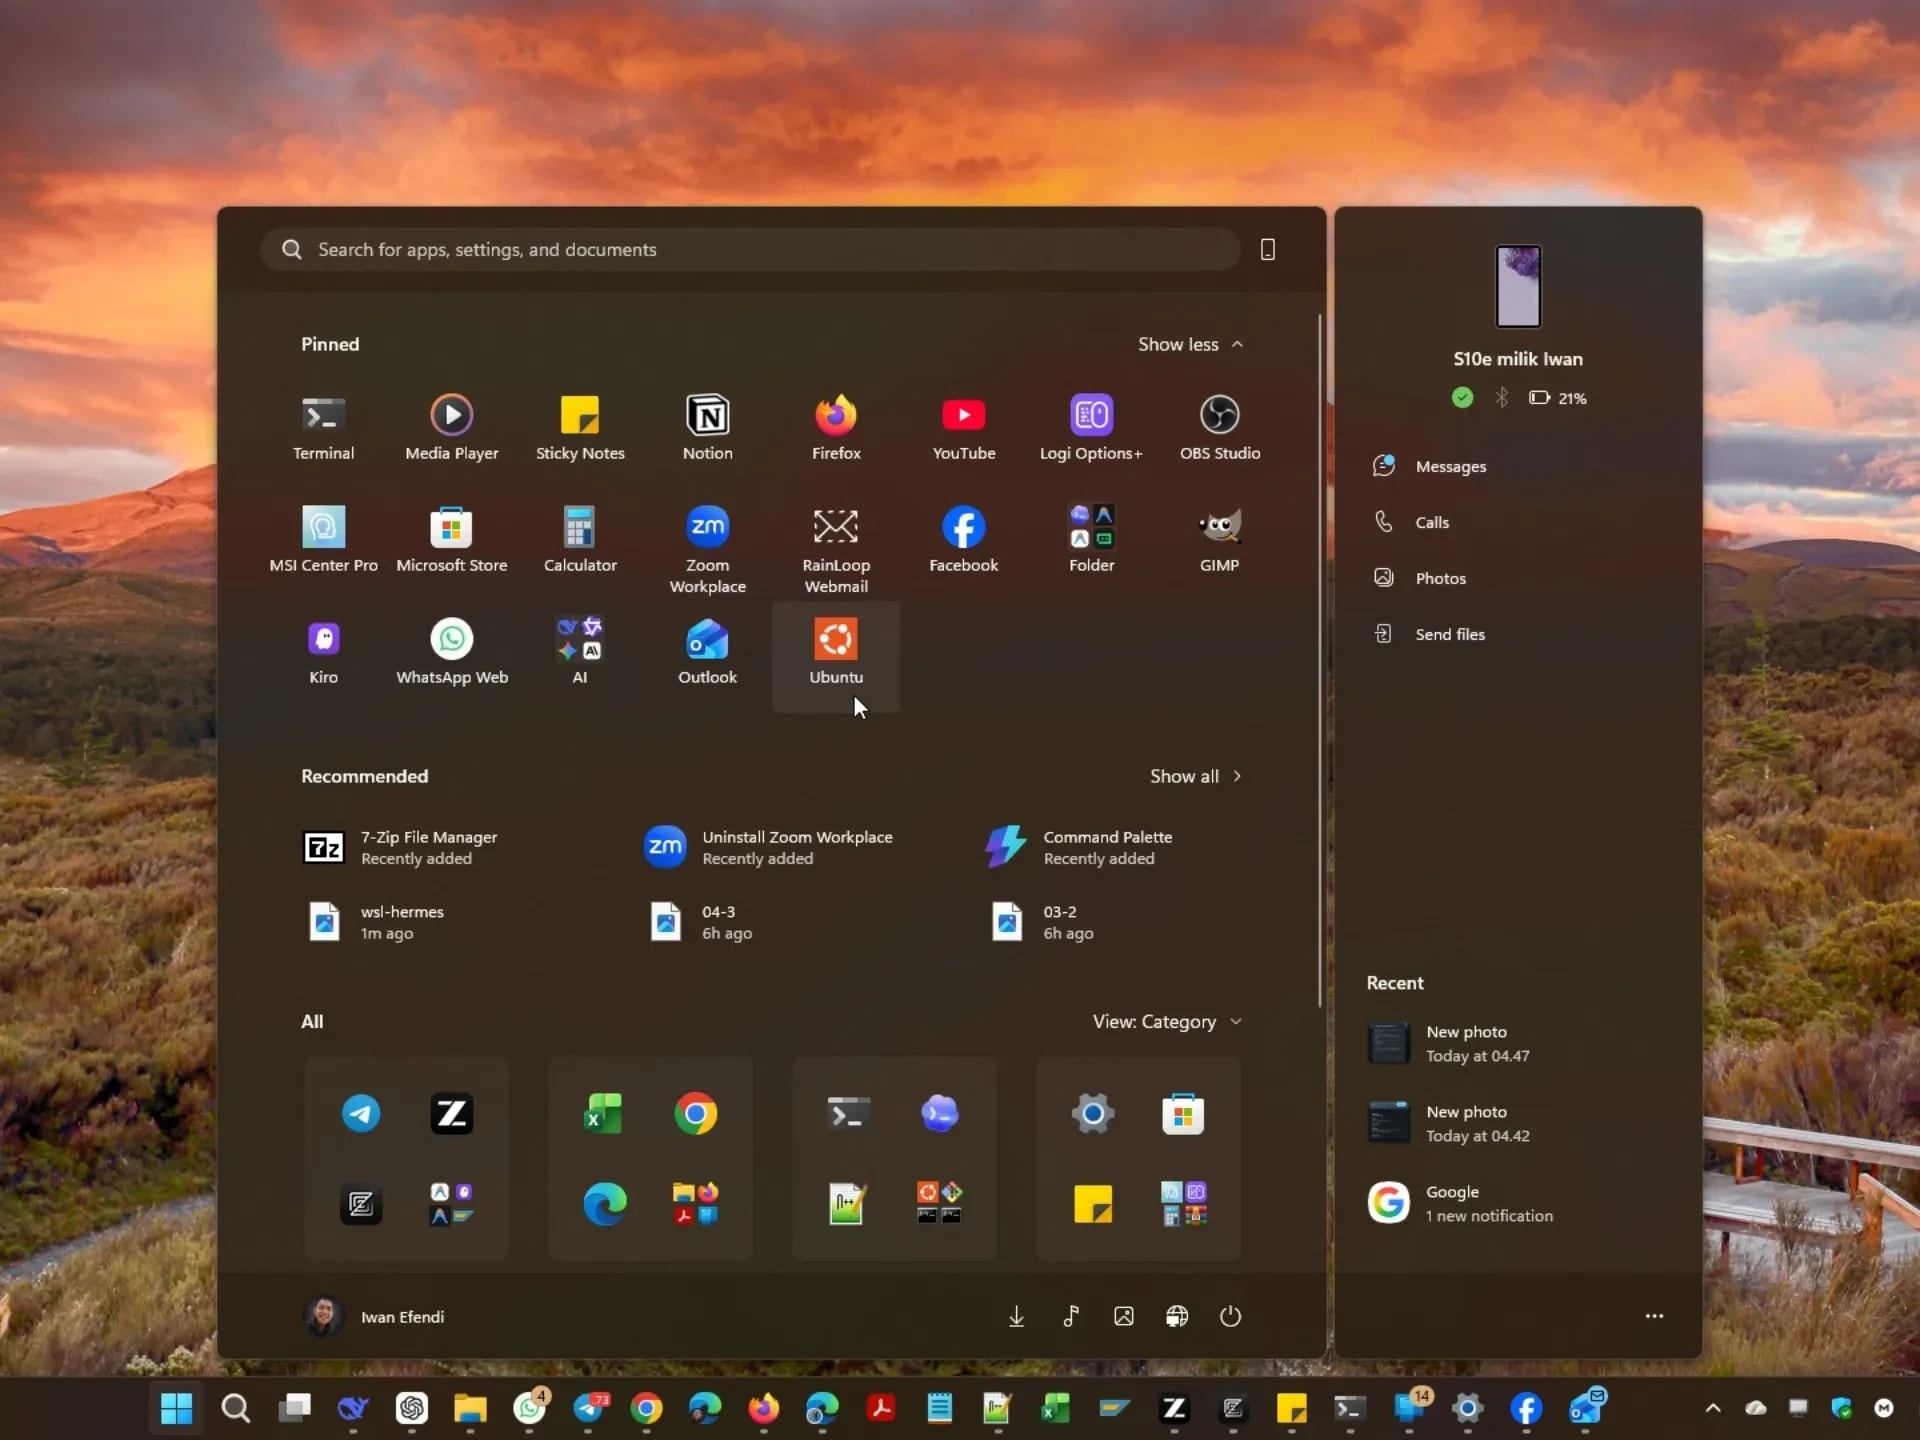The height and width of the screenshot is (1440, 1920).
Task: Open Firefox from pinned apps
Action: (x=835, y=428)
